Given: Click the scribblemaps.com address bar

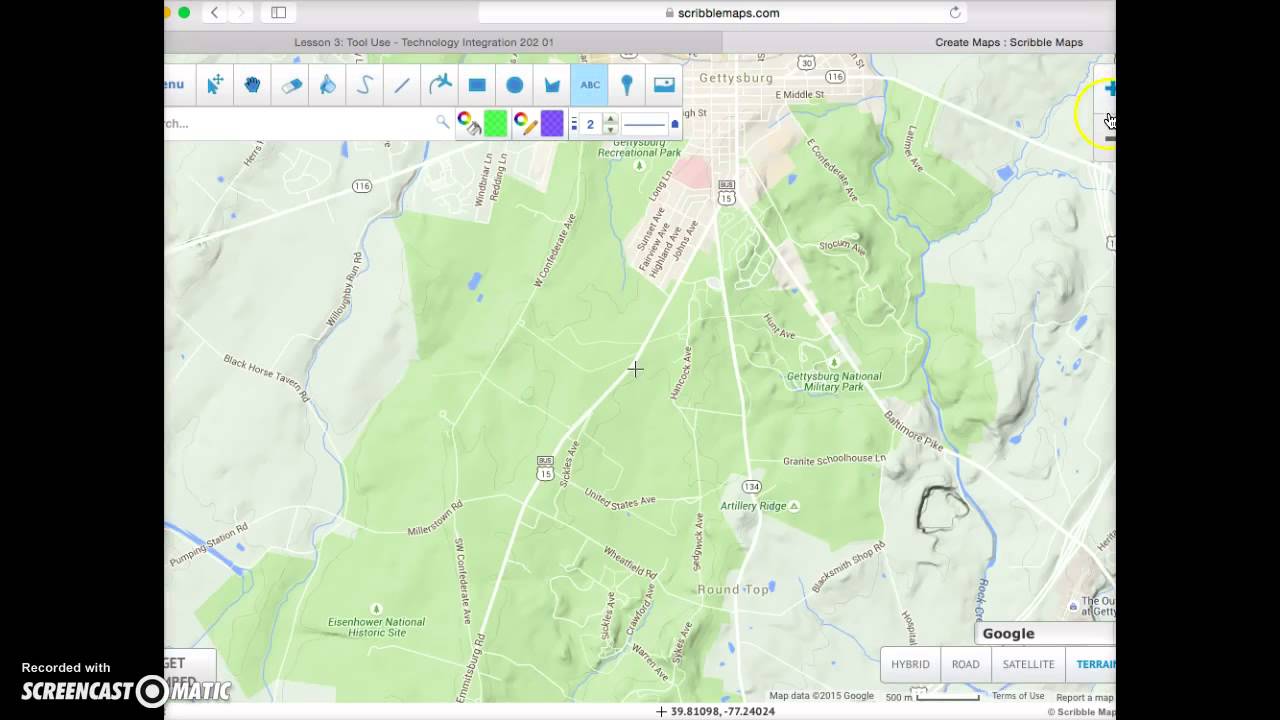Looking at the screenshot, I should click(722, 13).
